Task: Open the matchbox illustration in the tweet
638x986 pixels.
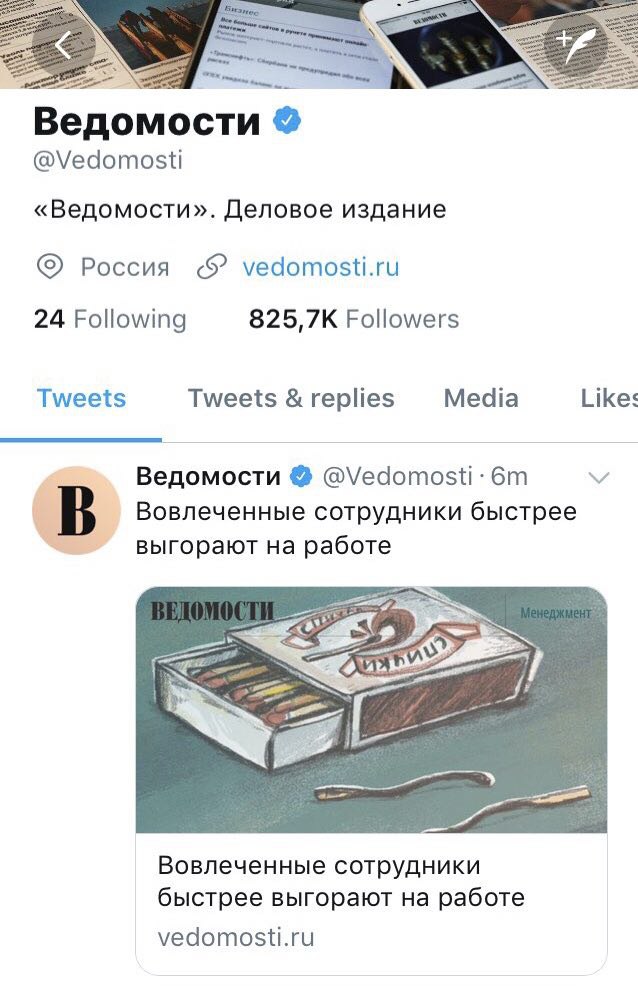Action: point(371,709)
